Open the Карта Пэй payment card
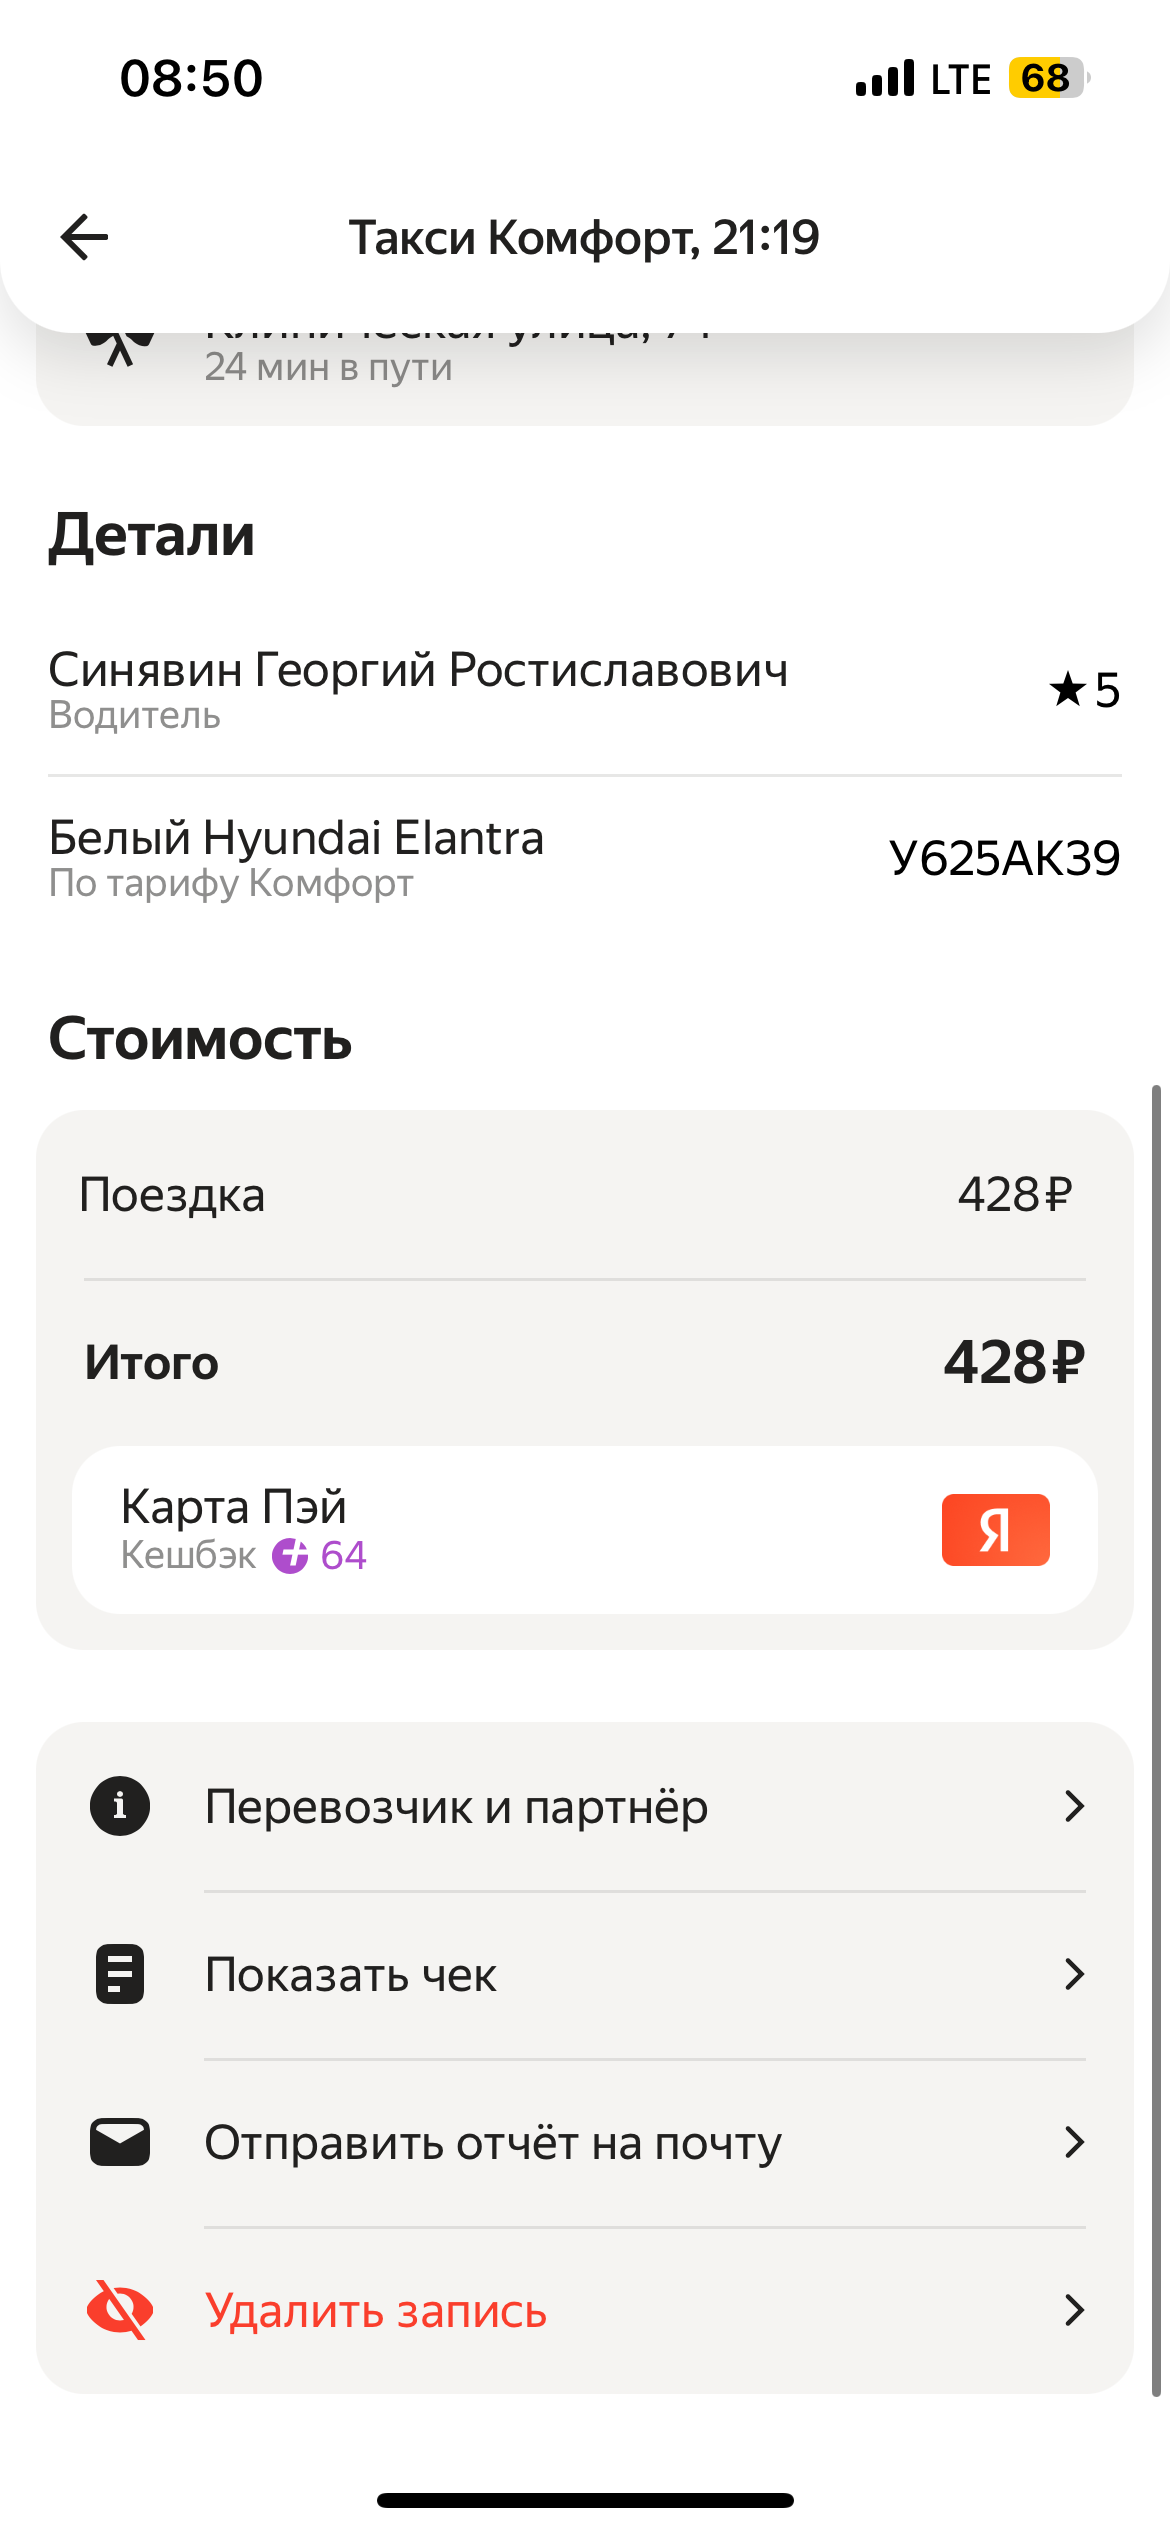Viewport: 1170px width, 2532px height. (585, 1530)
